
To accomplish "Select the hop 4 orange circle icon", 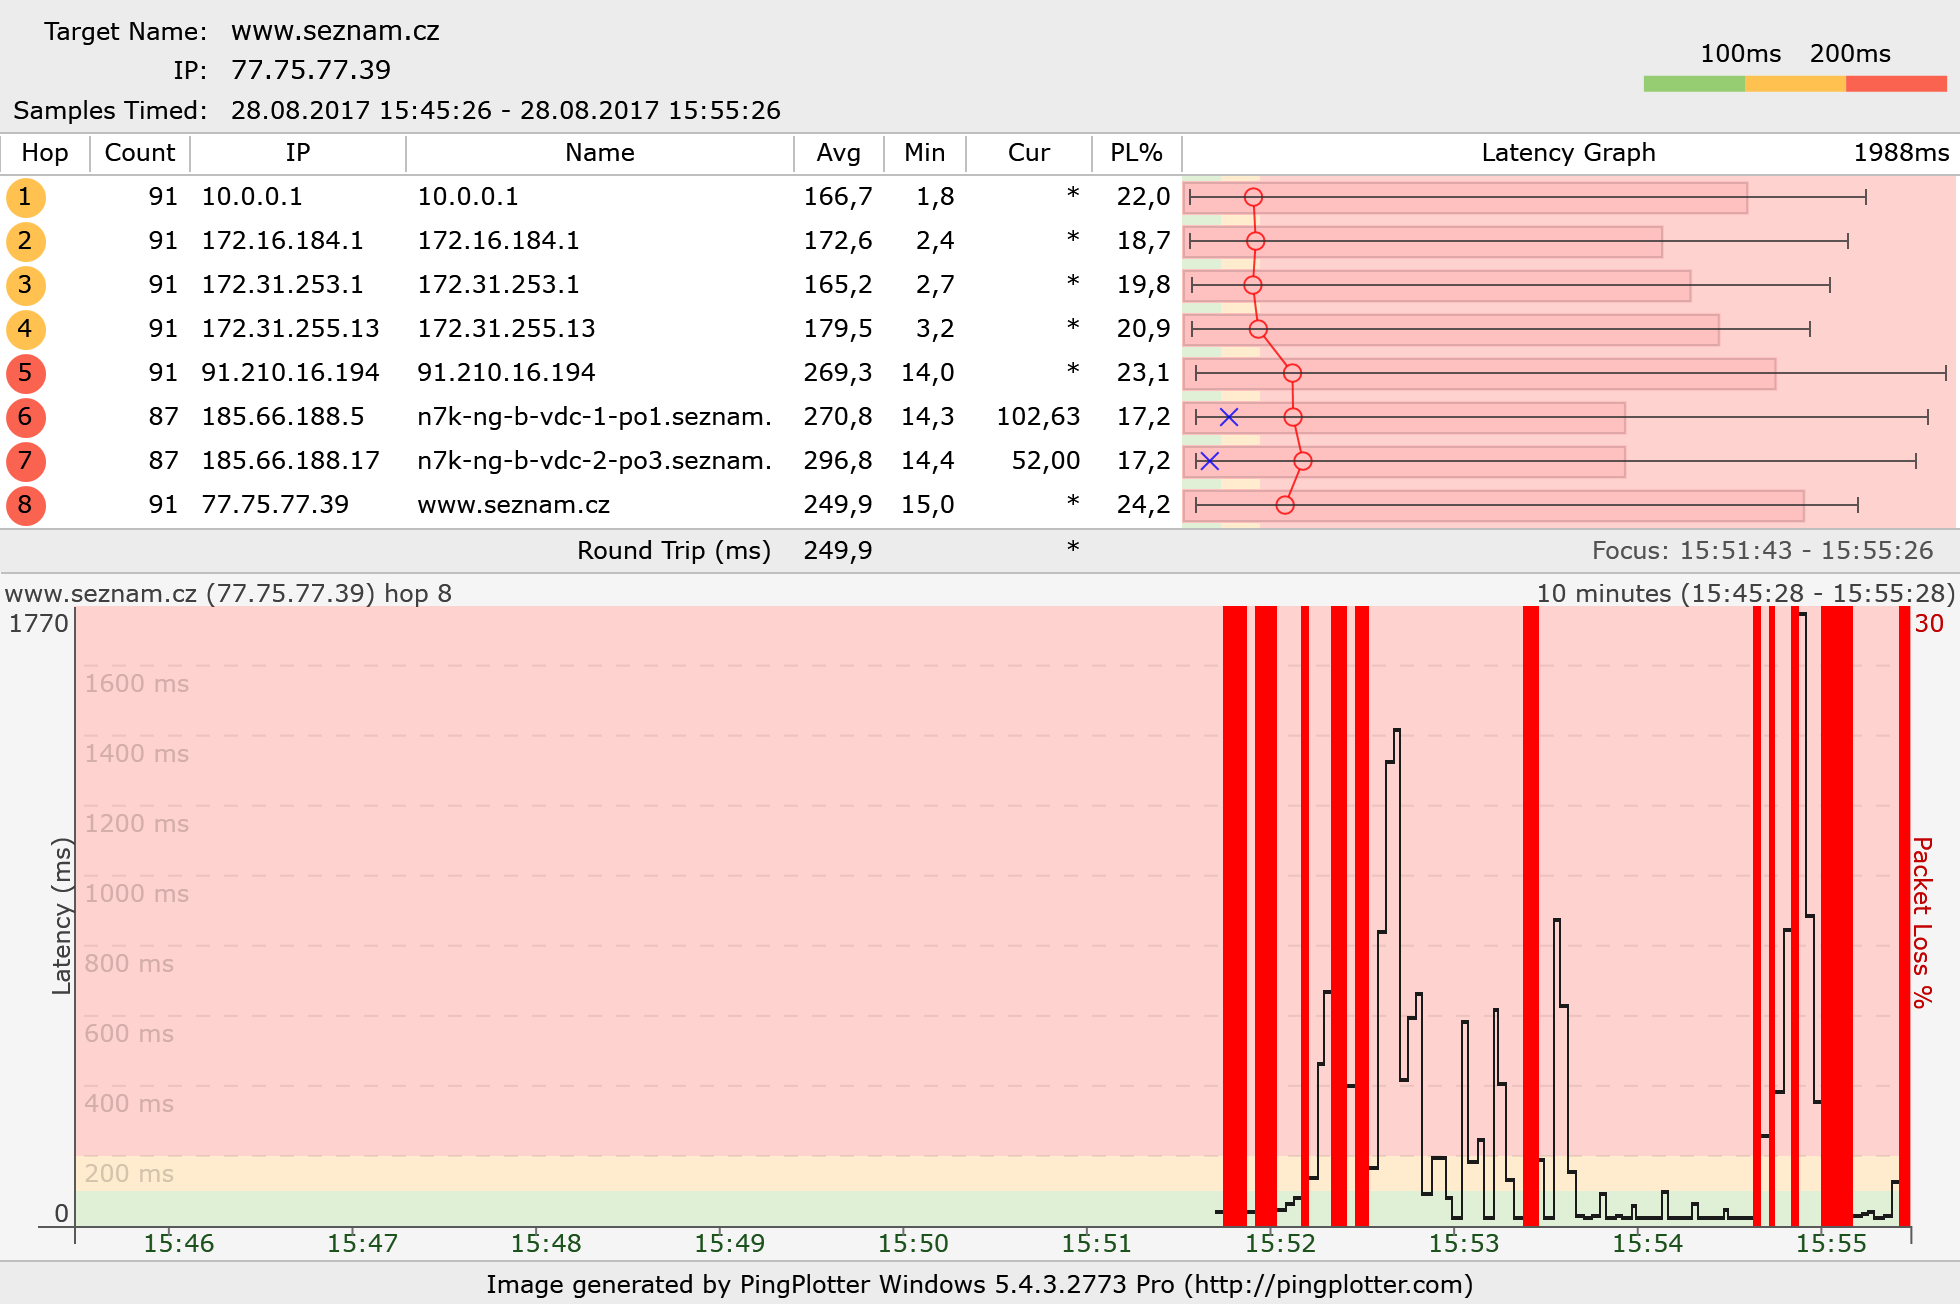I will click(25, 329).
